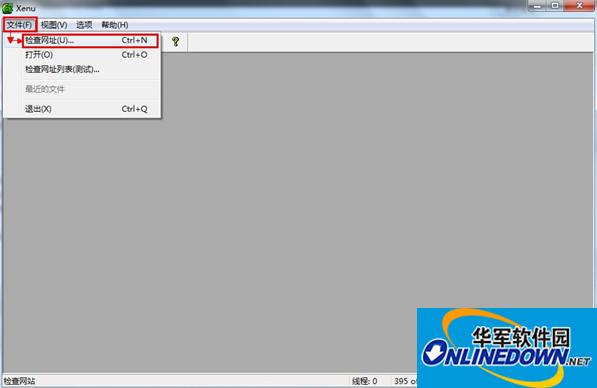Viewport: 597px width, 388px height.
Task: Open the 文件(F) menu
Action: pos(19,25)
